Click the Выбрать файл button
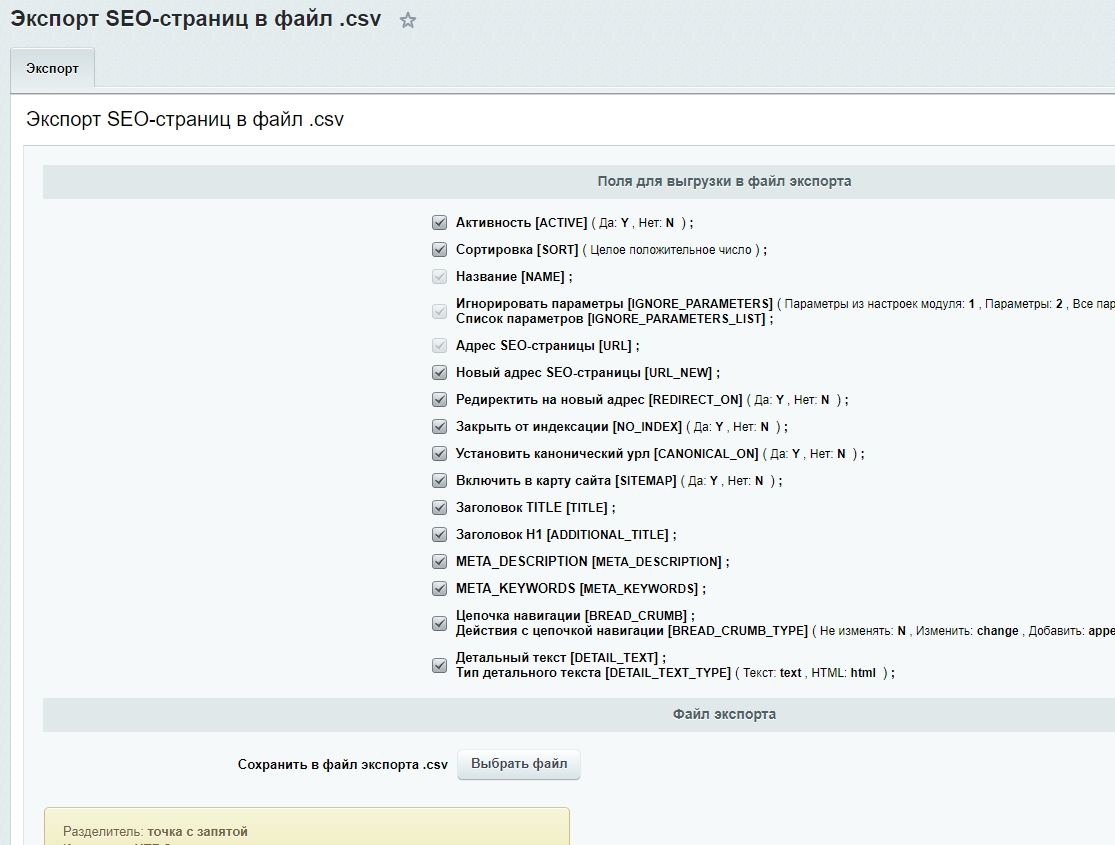The width and height of the screenshot is (1115, 845). pos(518,763)
